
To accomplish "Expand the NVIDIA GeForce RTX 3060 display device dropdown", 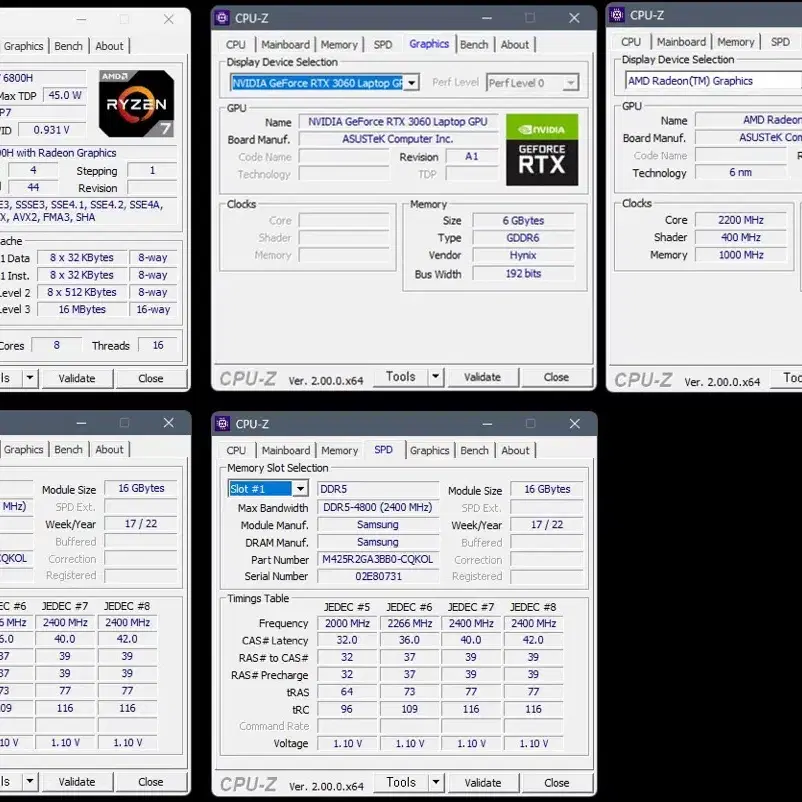I will click(411, 83).
